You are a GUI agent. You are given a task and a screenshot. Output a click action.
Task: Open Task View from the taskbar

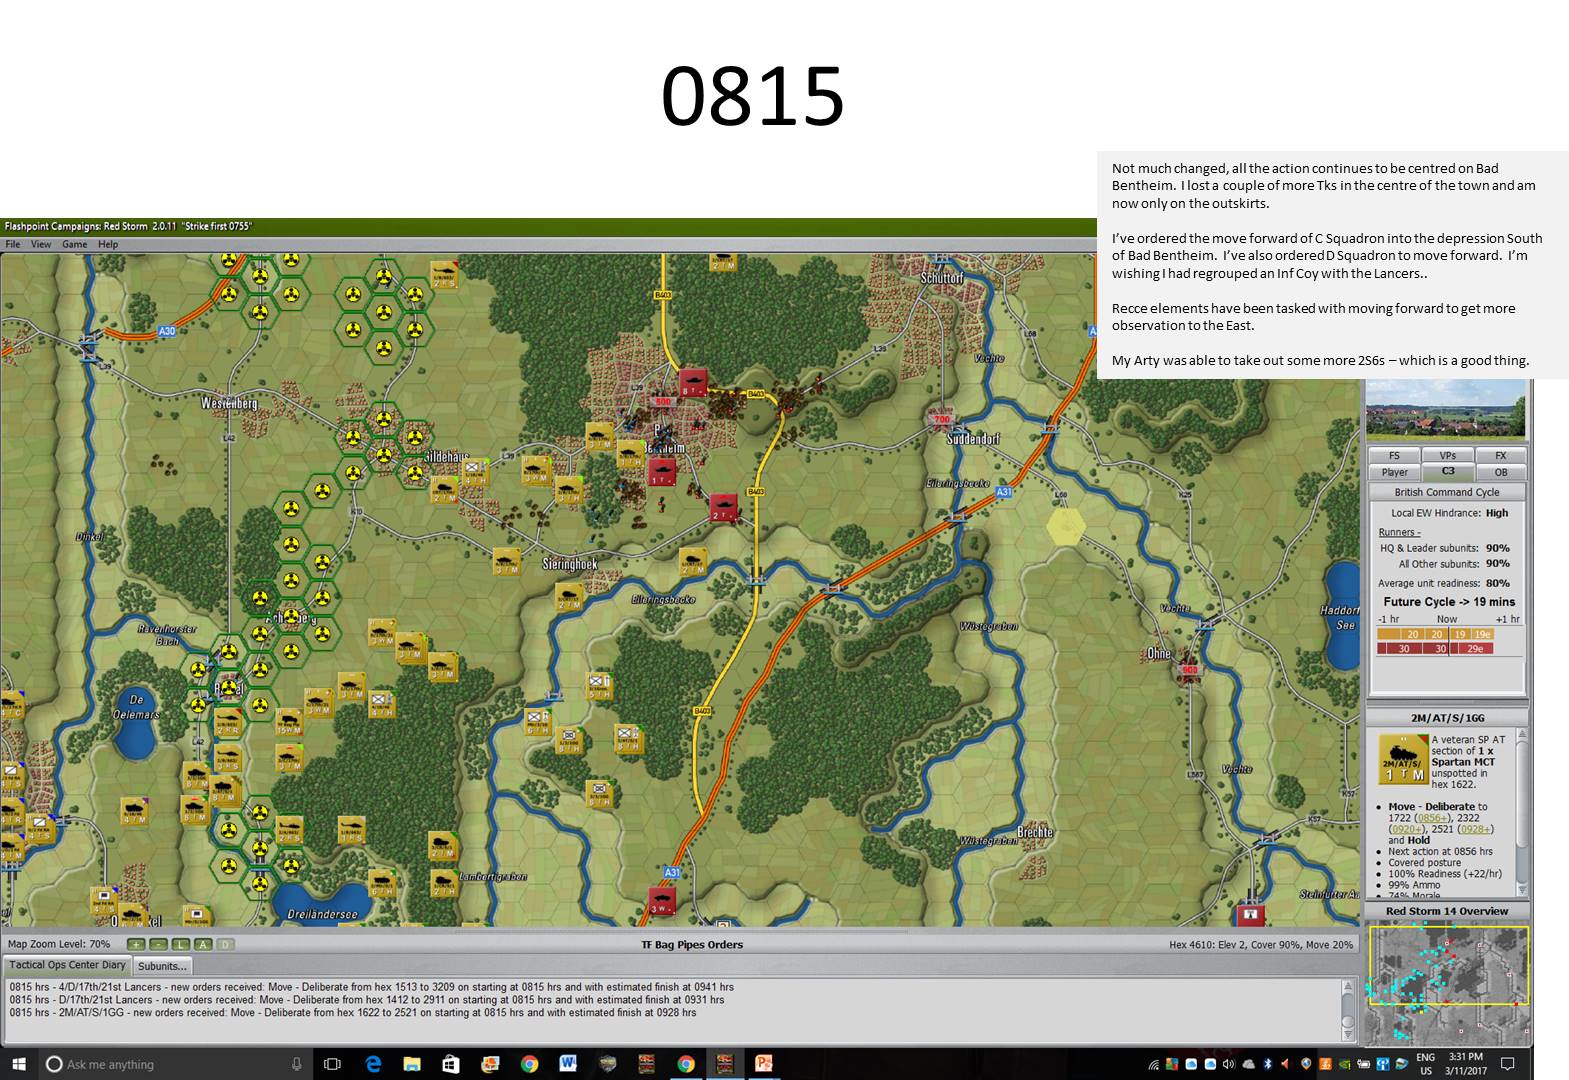click(x=332, y=1064)
